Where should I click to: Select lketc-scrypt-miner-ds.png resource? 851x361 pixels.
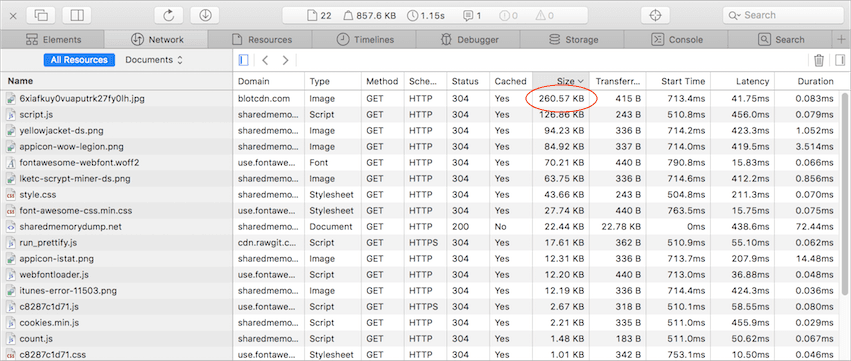point(420,179)
